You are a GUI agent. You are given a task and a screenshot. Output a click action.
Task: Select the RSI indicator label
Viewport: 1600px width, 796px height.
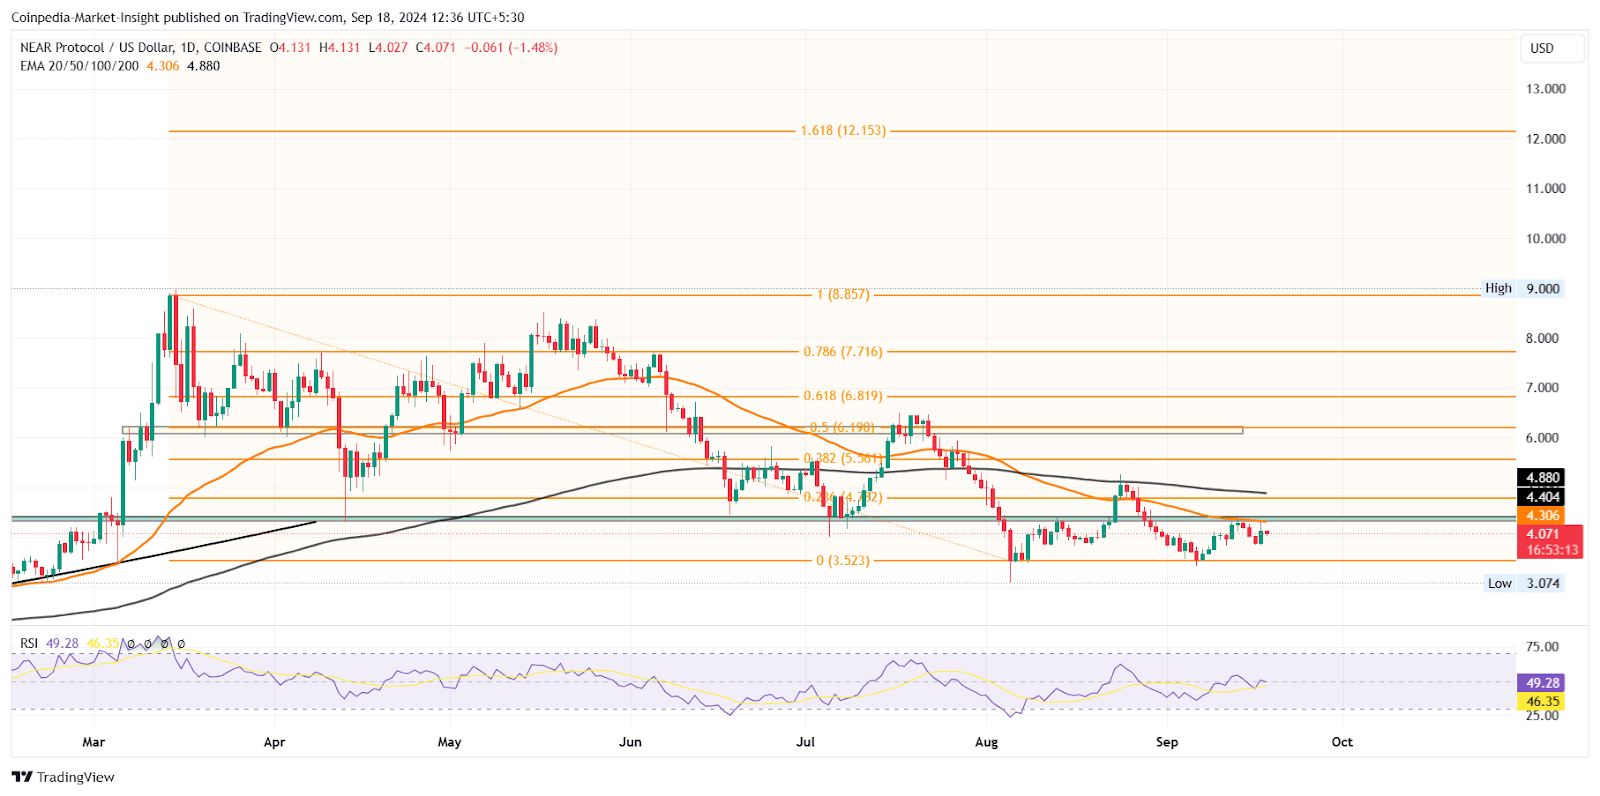pyautogui.click(x=29, y=643)
